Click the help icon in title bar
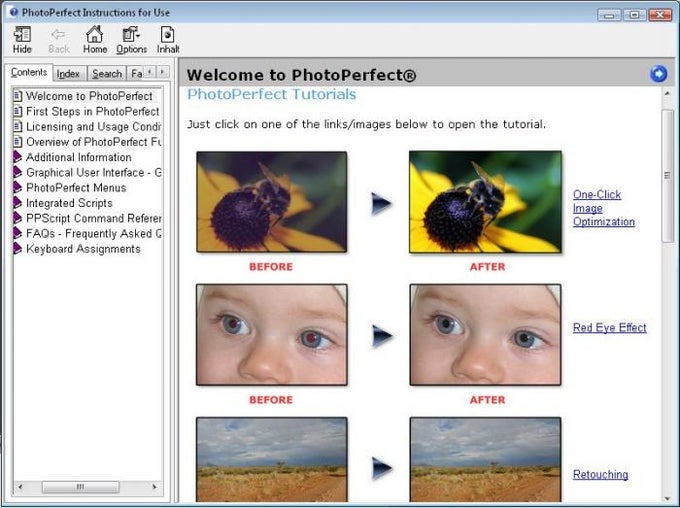 tap(13, 12)
